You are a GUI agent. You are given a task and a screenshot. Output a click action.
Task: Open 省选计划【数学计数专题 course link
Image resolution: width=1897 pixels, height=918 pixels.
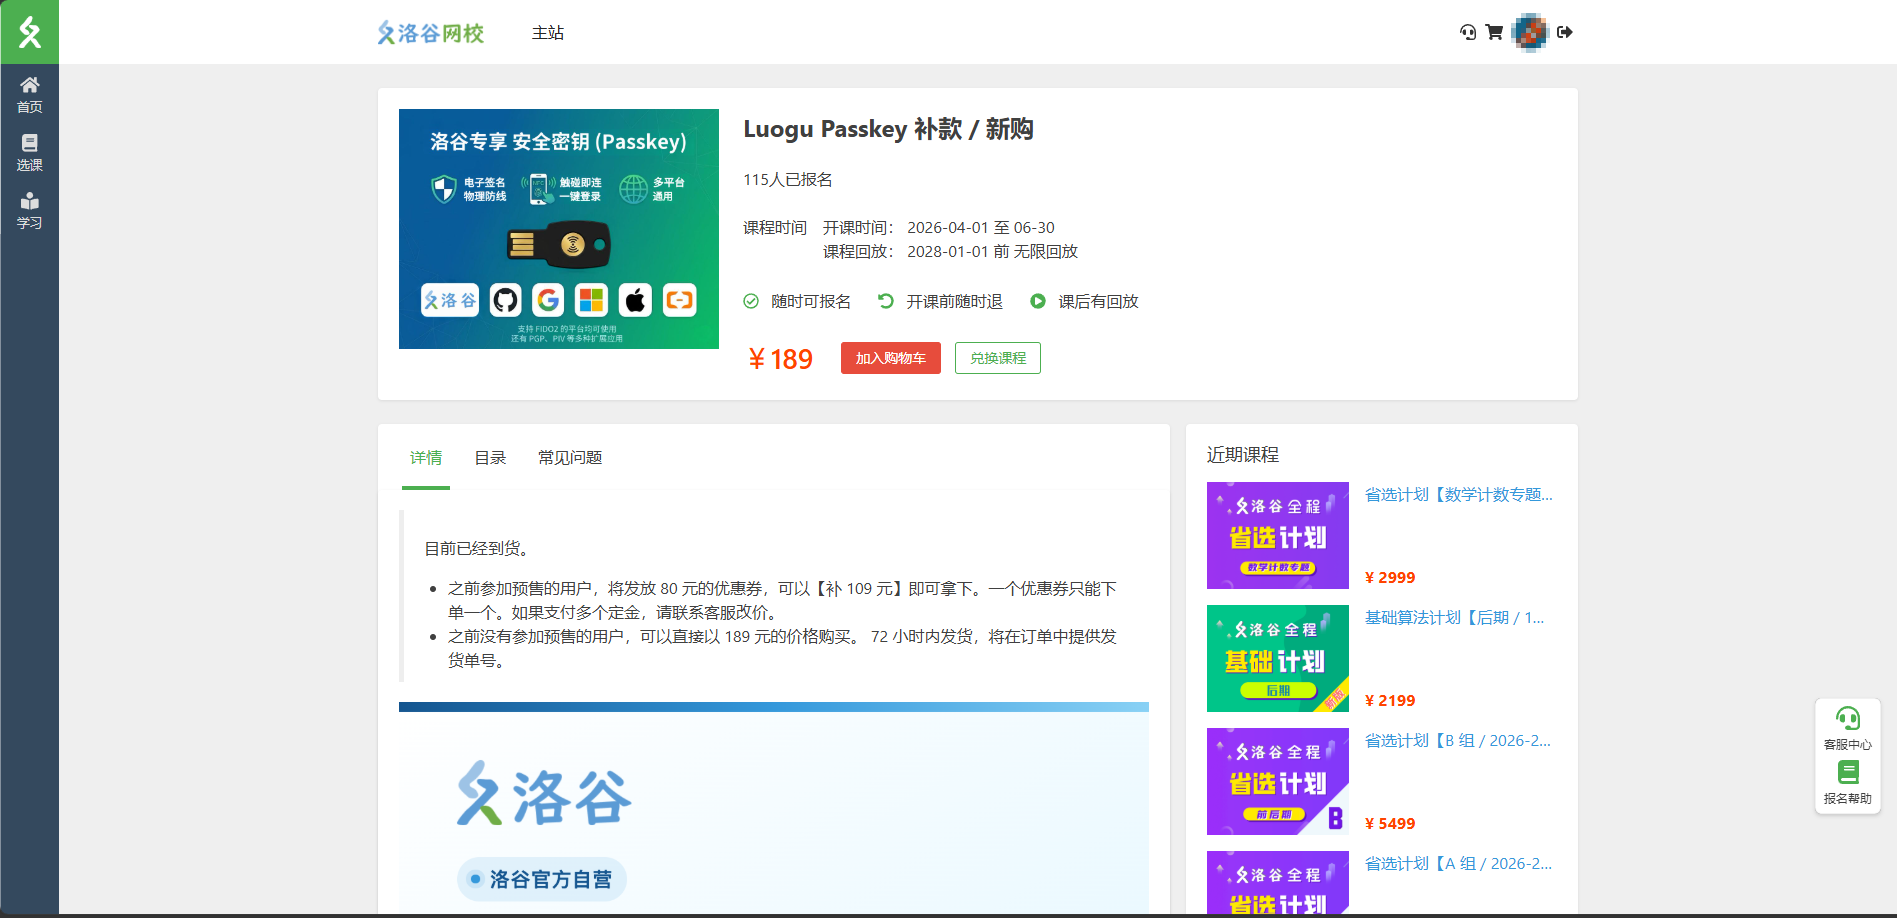point(1459,495)
